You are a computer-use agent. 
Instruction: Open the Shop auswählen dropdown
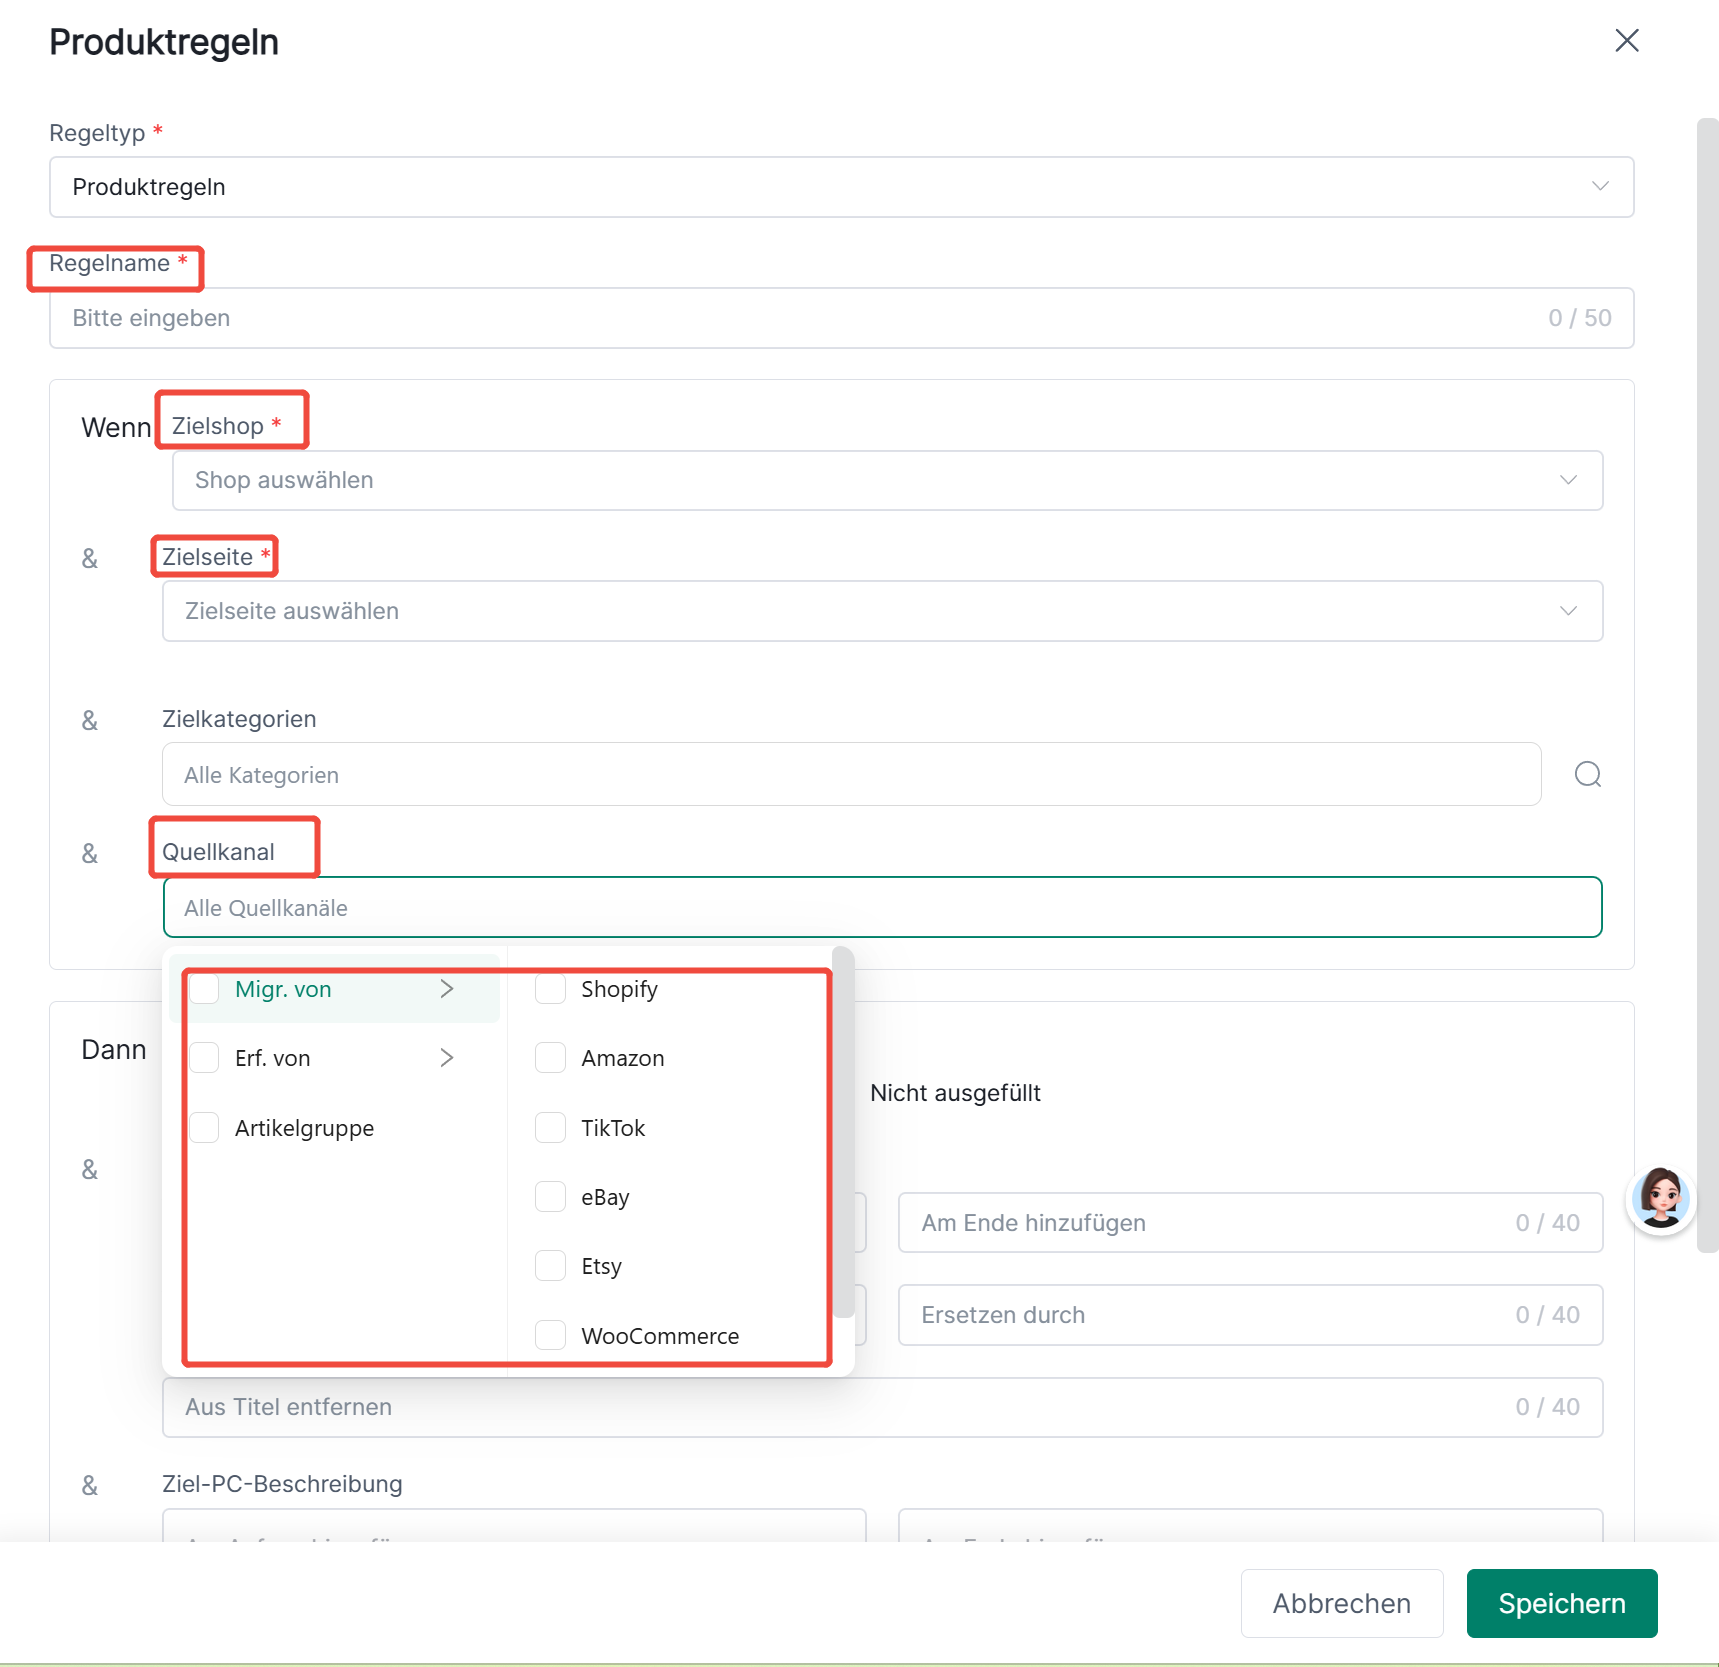[888, 480]
